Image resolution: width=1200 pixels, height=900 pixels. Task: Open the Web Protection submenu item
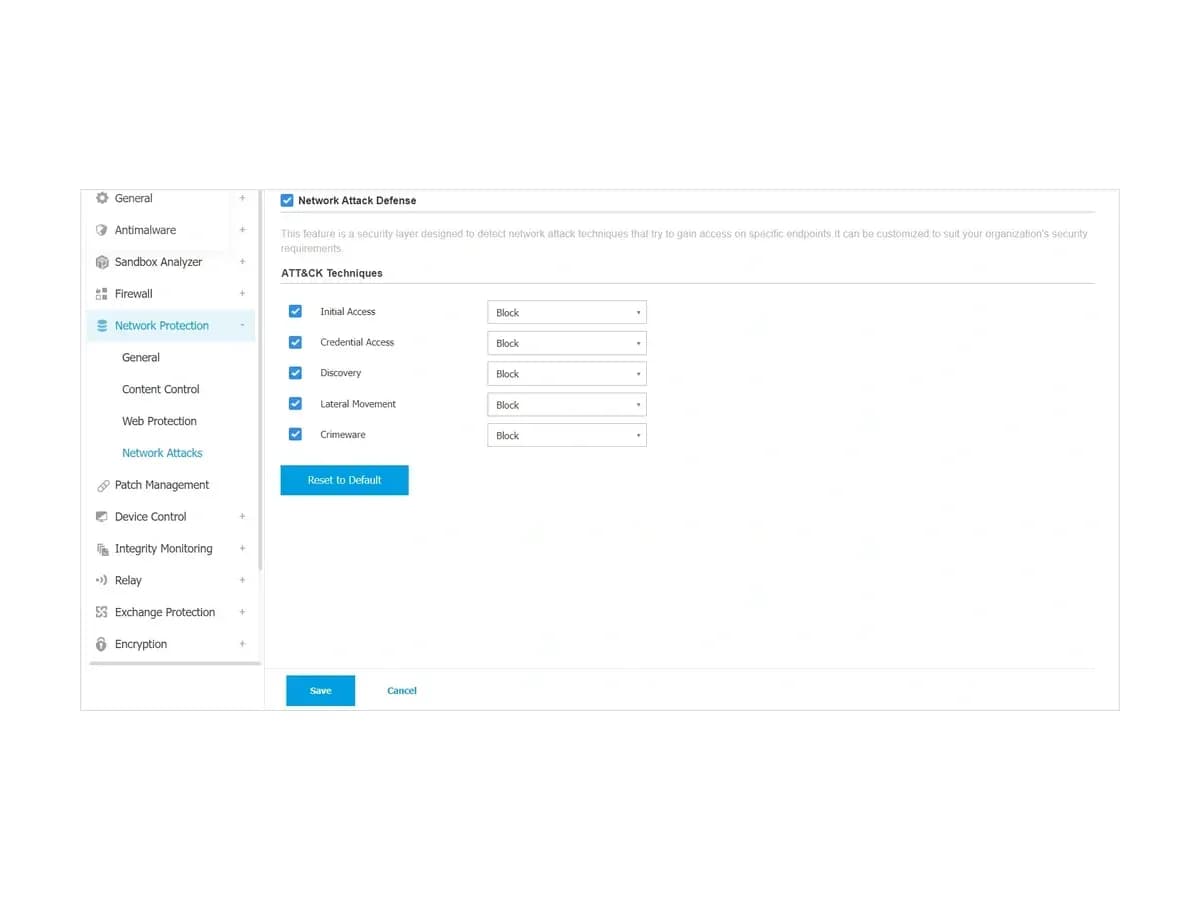159,421
